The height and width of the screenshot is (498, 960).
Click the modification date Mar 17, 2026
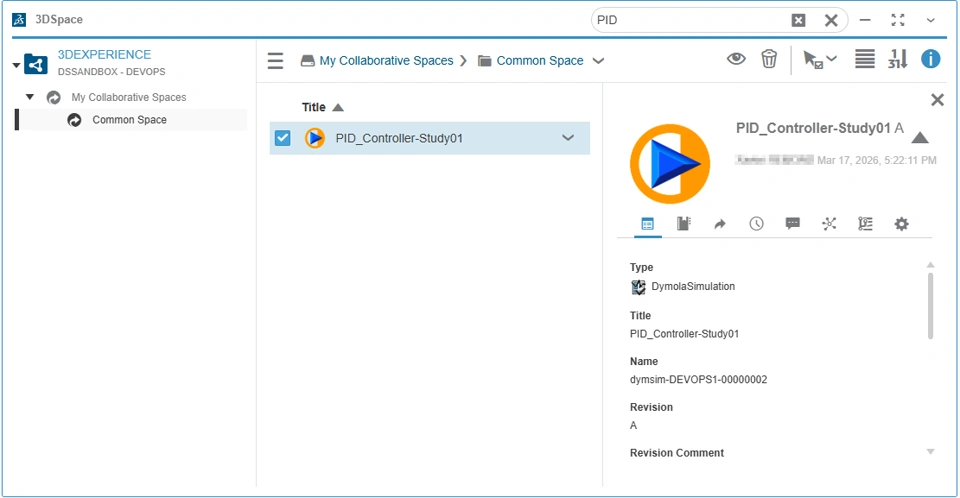(877, 160)
